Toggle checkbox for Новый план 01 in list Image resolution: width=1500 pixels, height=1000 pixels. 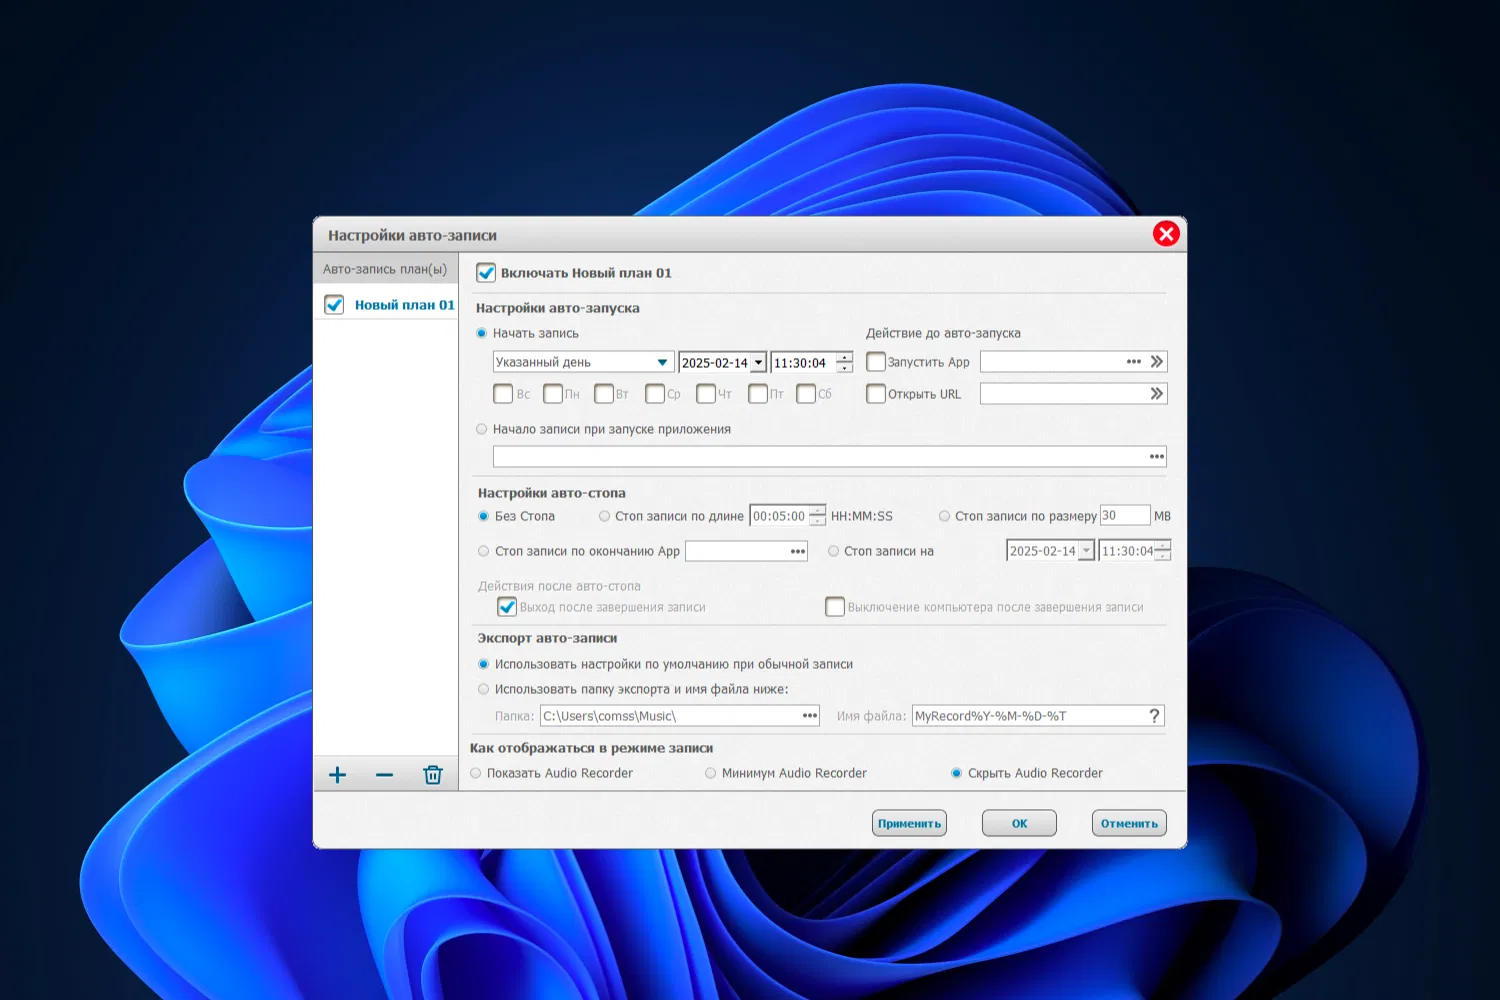pyautogui.click(x=334, y=305)
